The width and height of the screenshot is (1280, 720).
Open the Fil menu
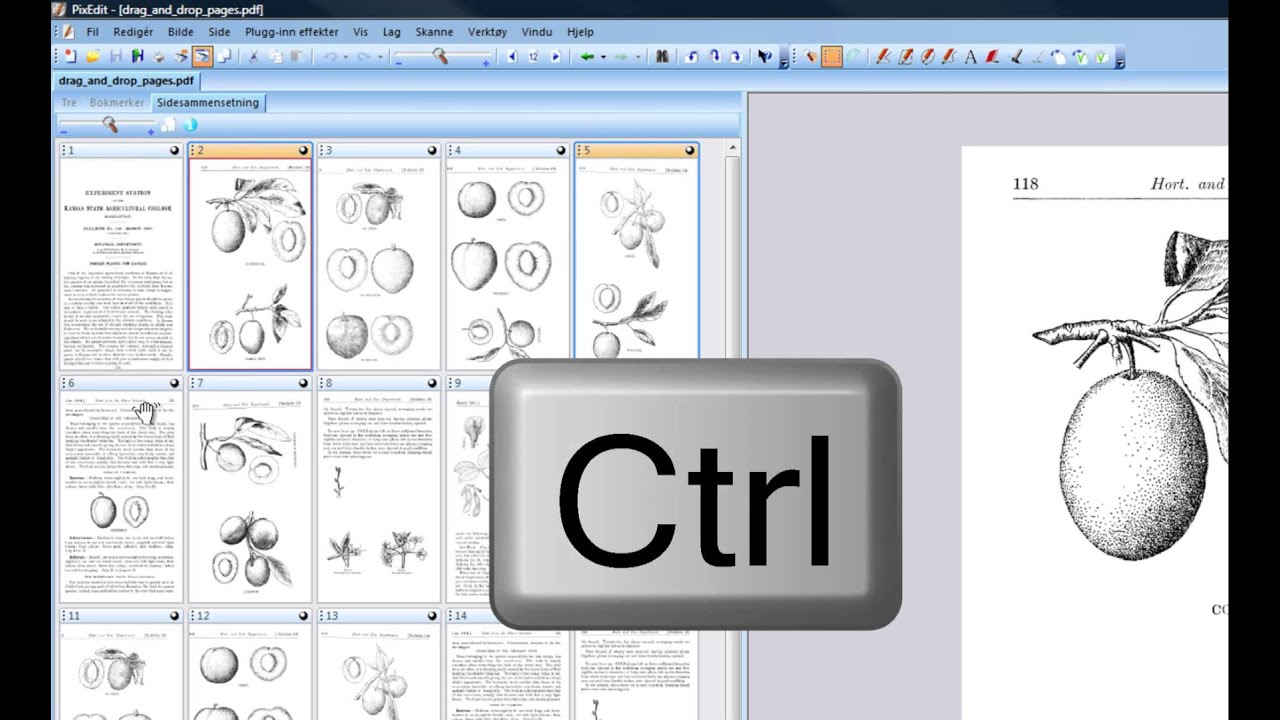click(x=92, y=32)
